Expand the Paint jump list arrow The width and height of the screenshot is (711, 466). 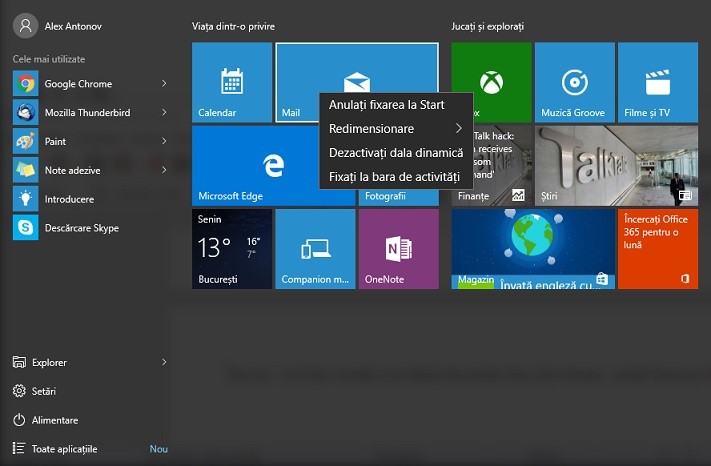tap(164, 141)
